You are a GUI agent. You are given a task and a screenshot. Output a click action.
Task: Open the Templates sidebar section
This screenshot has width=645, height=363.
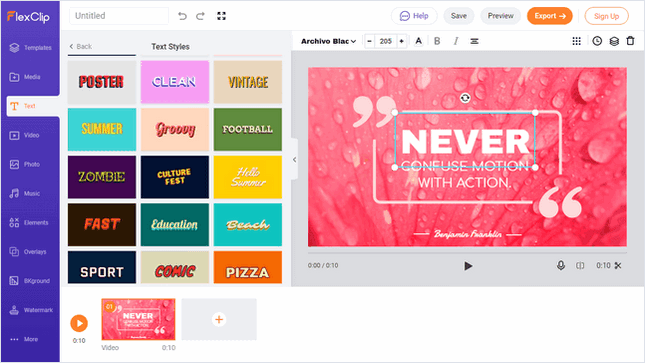(x=30, y=48)
